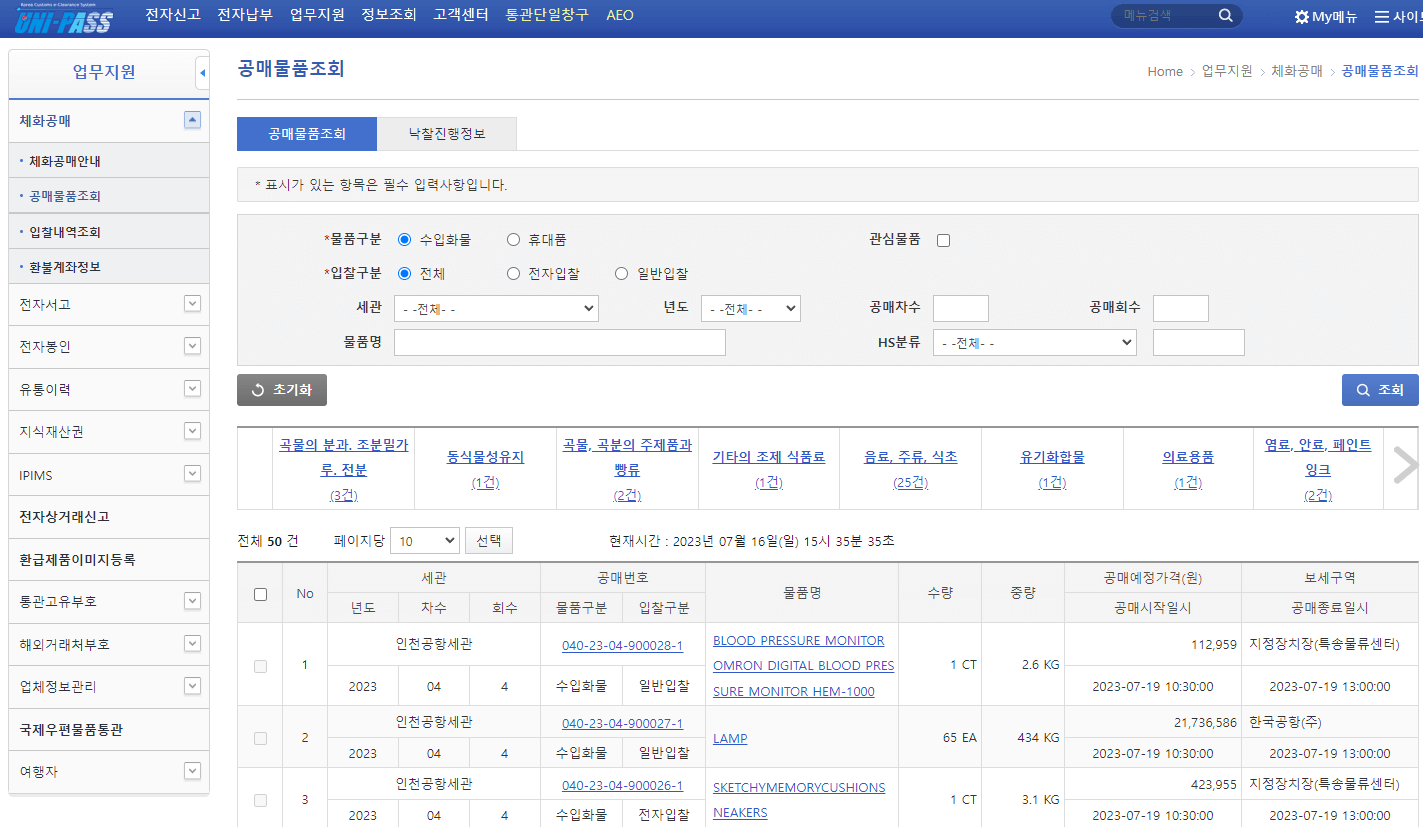The width and height of the screenshot is (1423, 827).
Task: Open 전자신고 top menu
Action: click(173, 15)
